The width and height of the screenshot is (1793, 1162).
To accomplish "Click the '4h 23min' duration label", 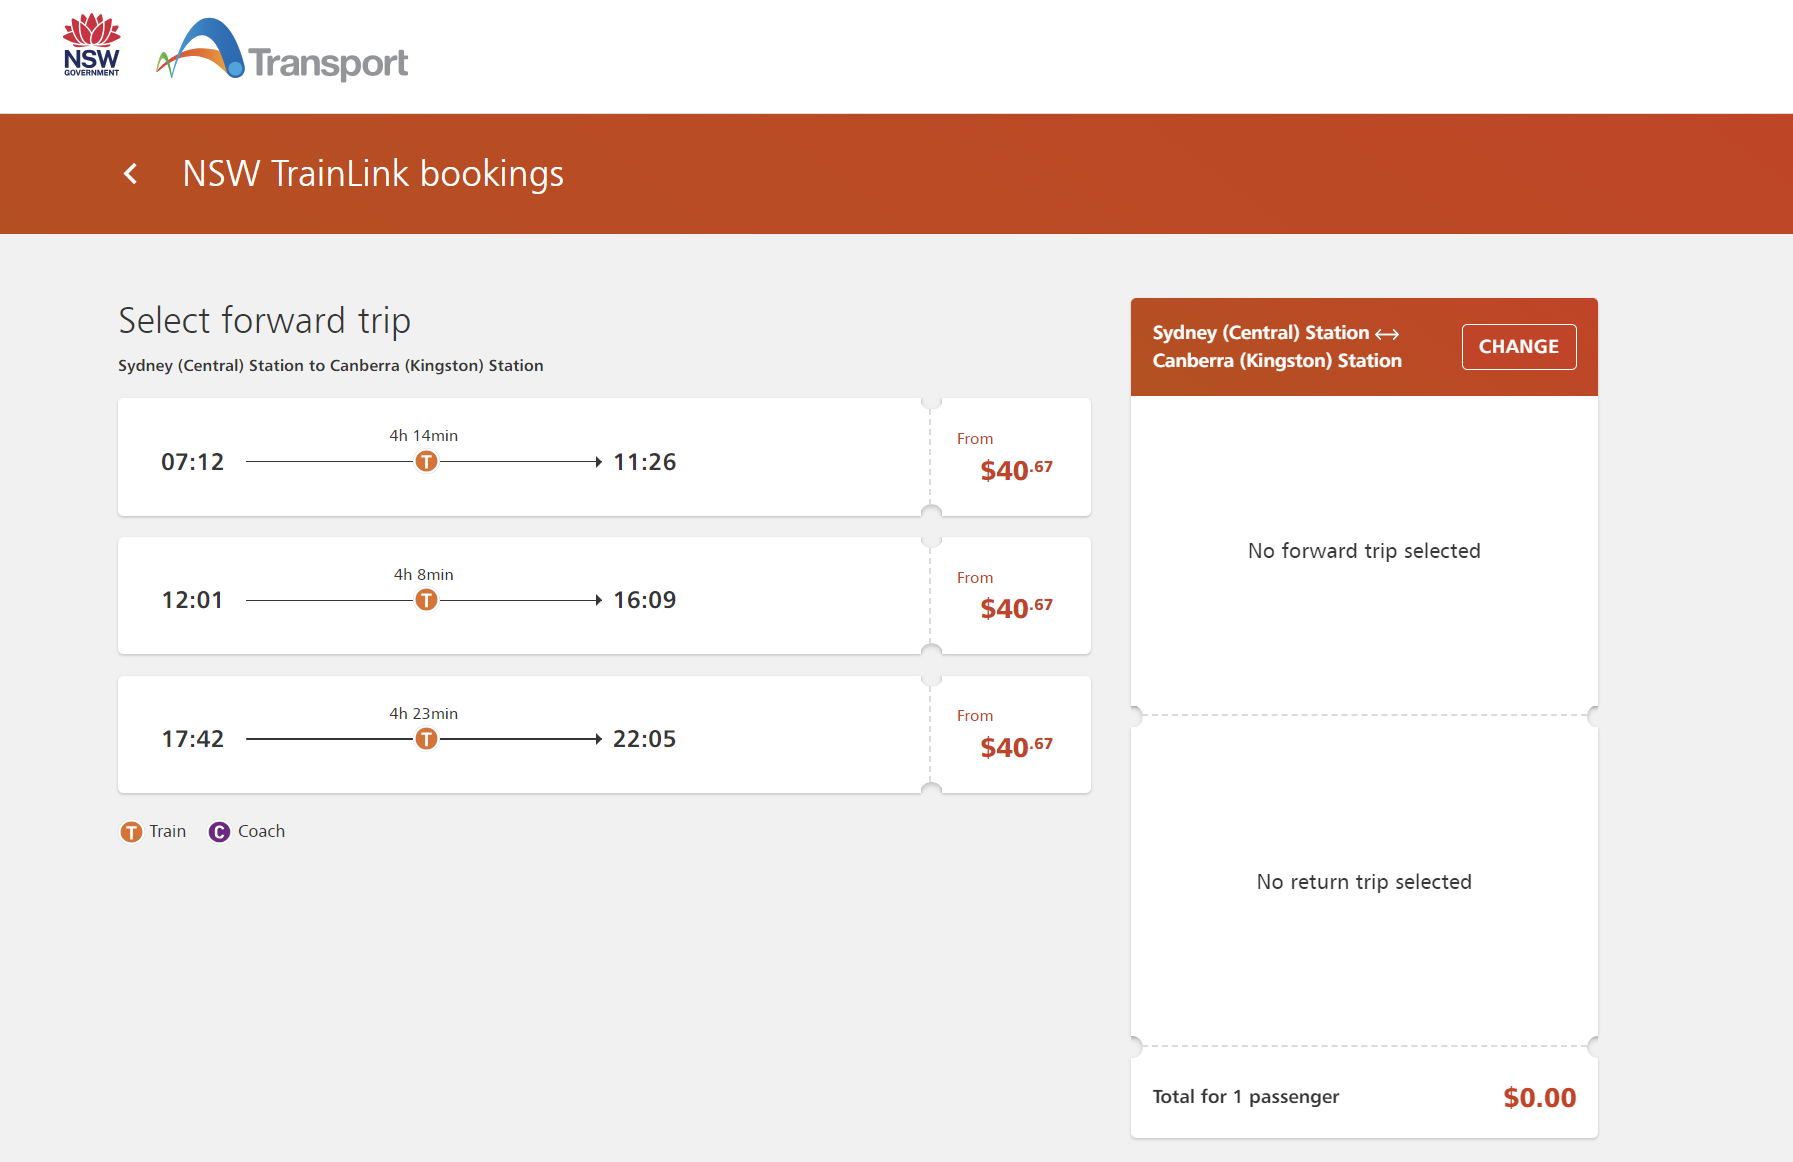I will [424, 714].
